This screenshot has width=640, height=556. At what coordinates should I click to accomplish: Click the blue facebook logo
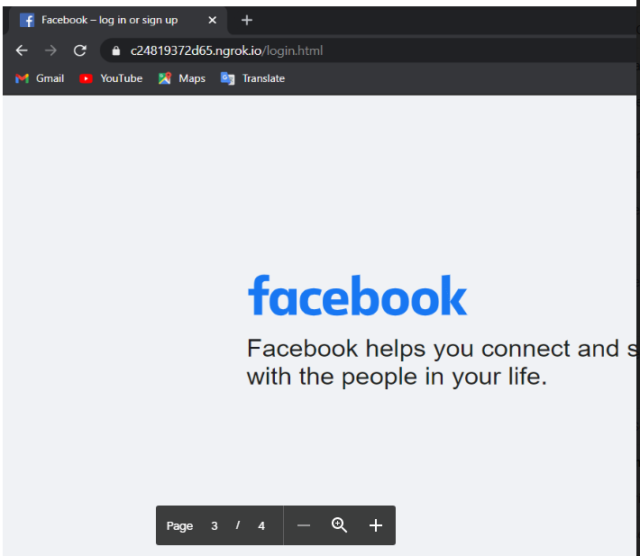357,296
